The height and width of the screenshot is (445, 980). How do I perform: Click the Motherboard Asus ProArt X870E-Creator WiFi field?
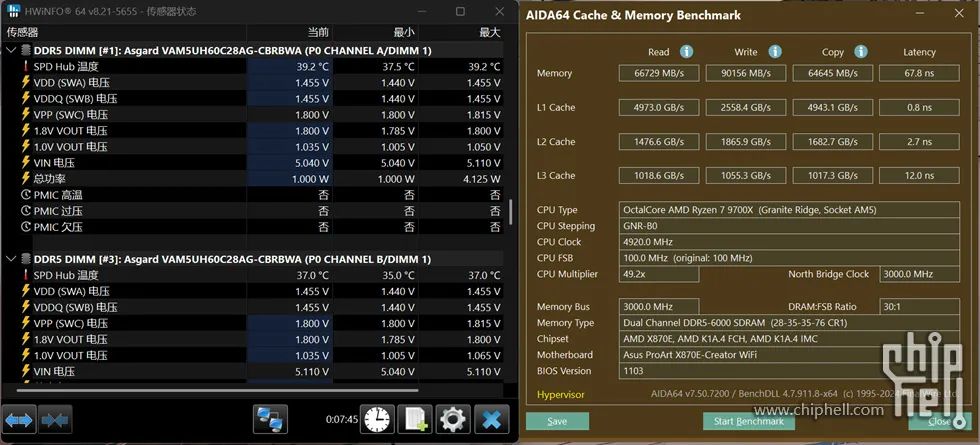pyautogui.click(x=789, y=354)
